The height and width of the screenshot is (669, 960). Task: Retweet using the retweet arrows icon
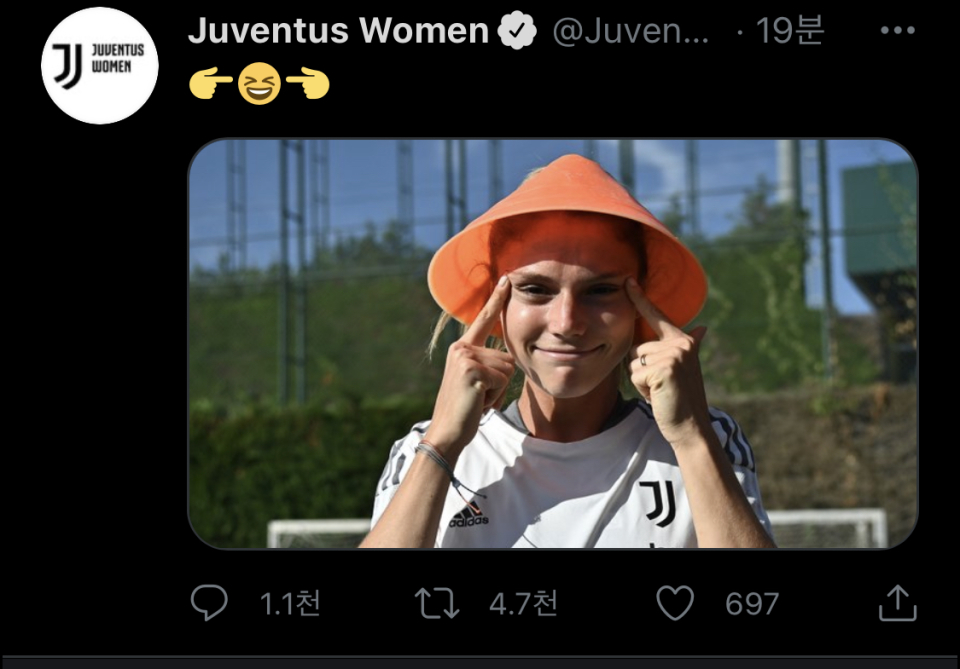[x=437, y=603]
